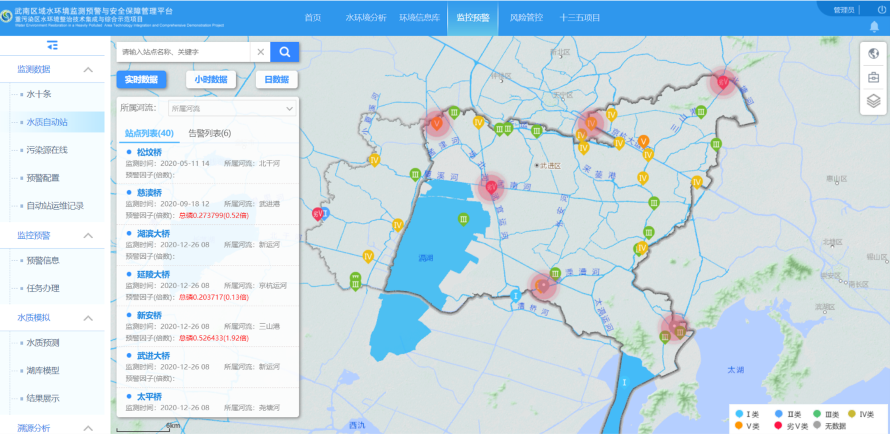Image resolution: width=890 pixels, height=434 pixels.
Task: Select the red 劣V marker at far left edge
Action: tap(317, 214)
